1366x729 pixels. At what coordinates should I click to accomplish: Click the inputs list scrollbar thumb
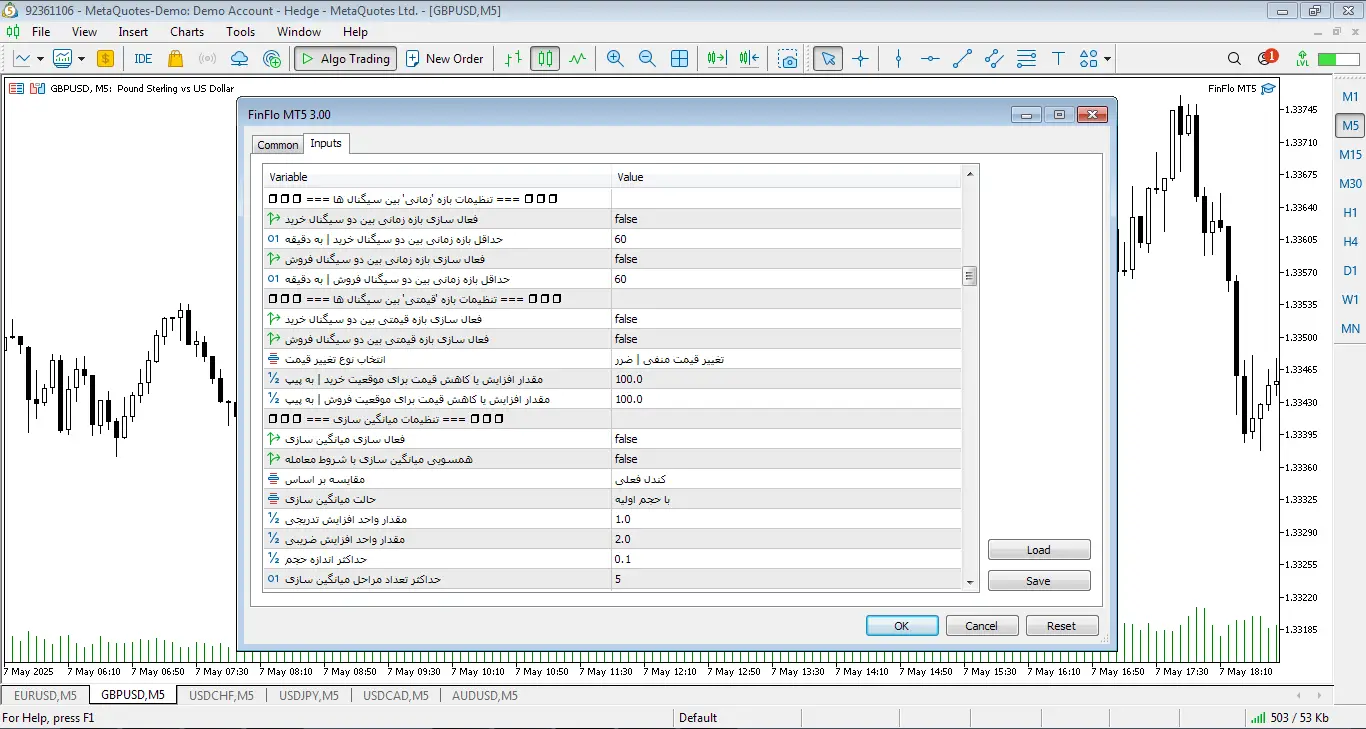[x=970, y=277]
